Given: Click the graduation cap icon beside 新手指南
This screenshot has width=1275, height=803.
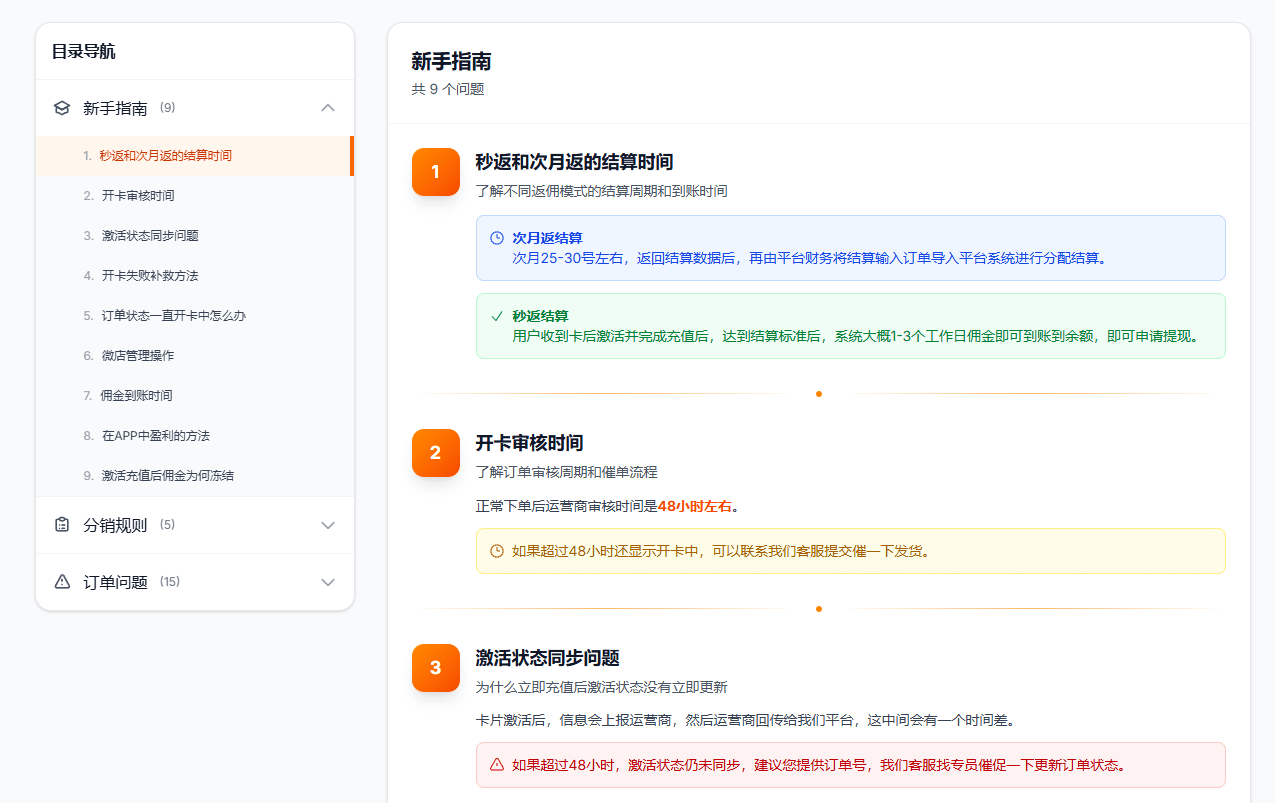Looking at the screenshot, I should (x=62, y=107).
